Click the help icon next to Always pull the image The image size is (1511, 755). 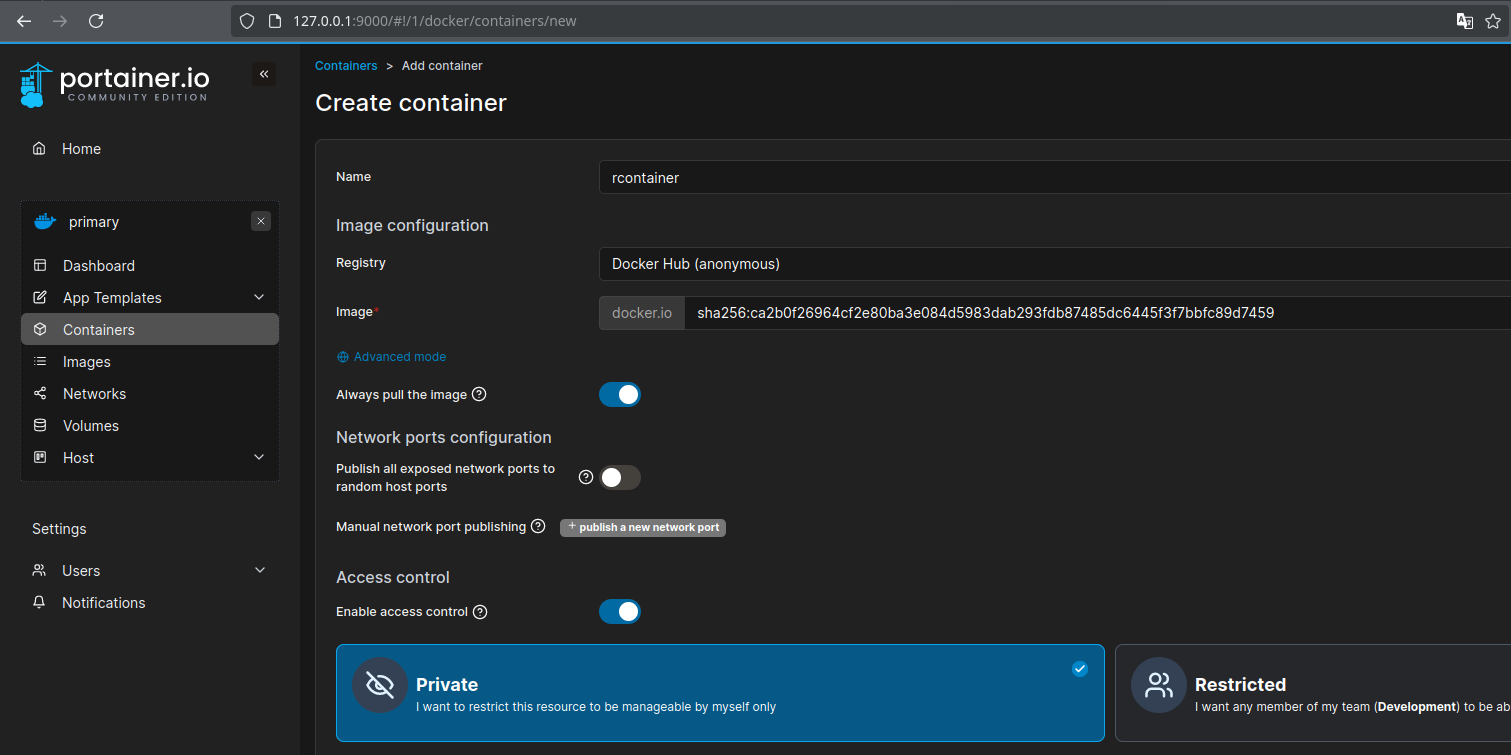(x=479, y=394)
